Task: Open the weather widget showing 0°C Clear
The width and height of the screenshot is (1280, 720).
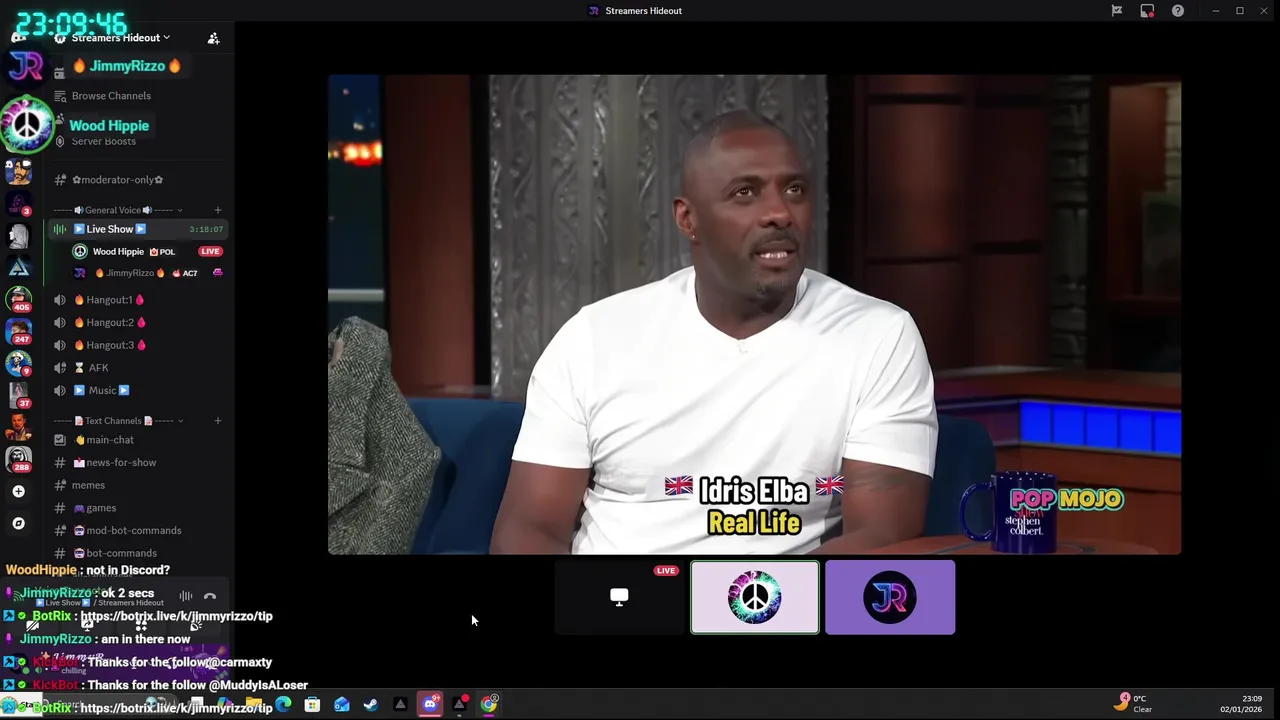Action: coord(1133,703)
